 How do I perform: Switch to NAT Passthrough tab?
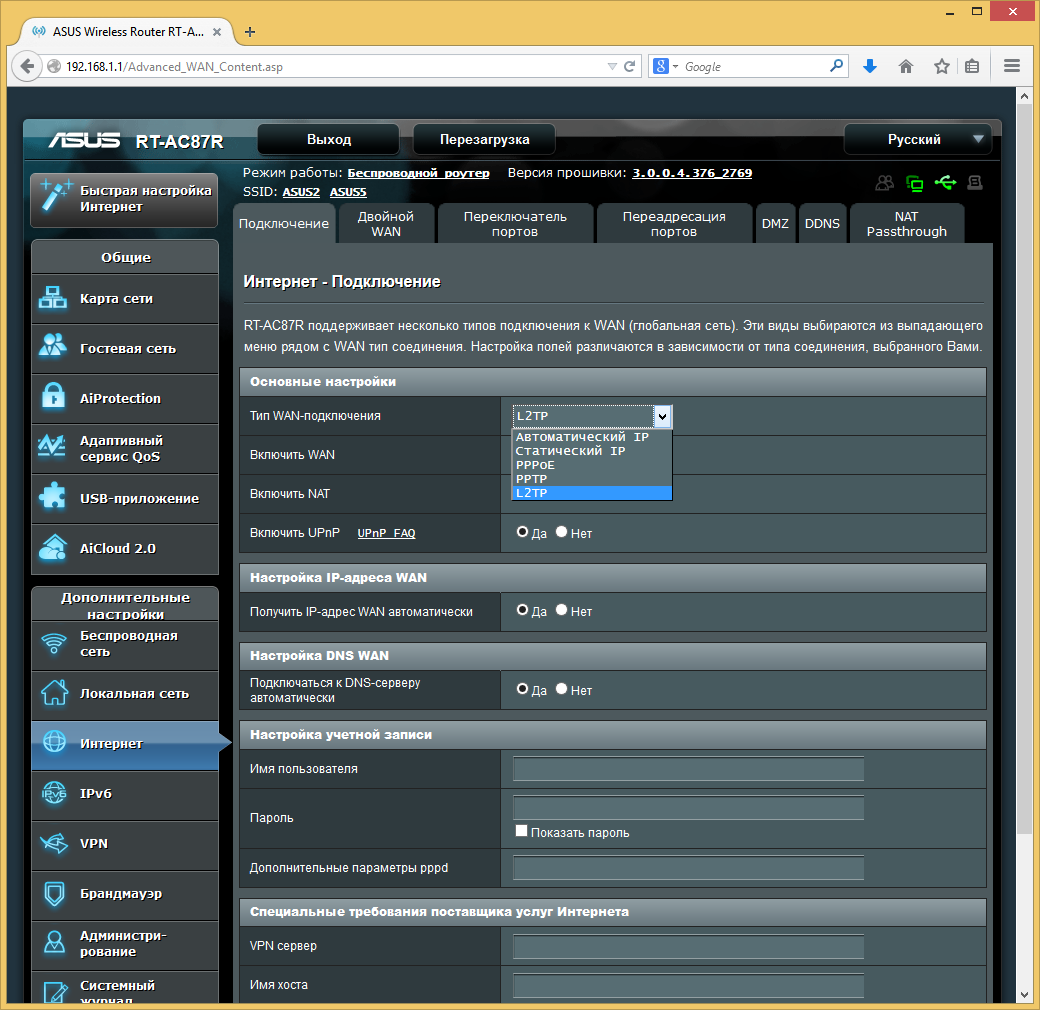[907, 223]
